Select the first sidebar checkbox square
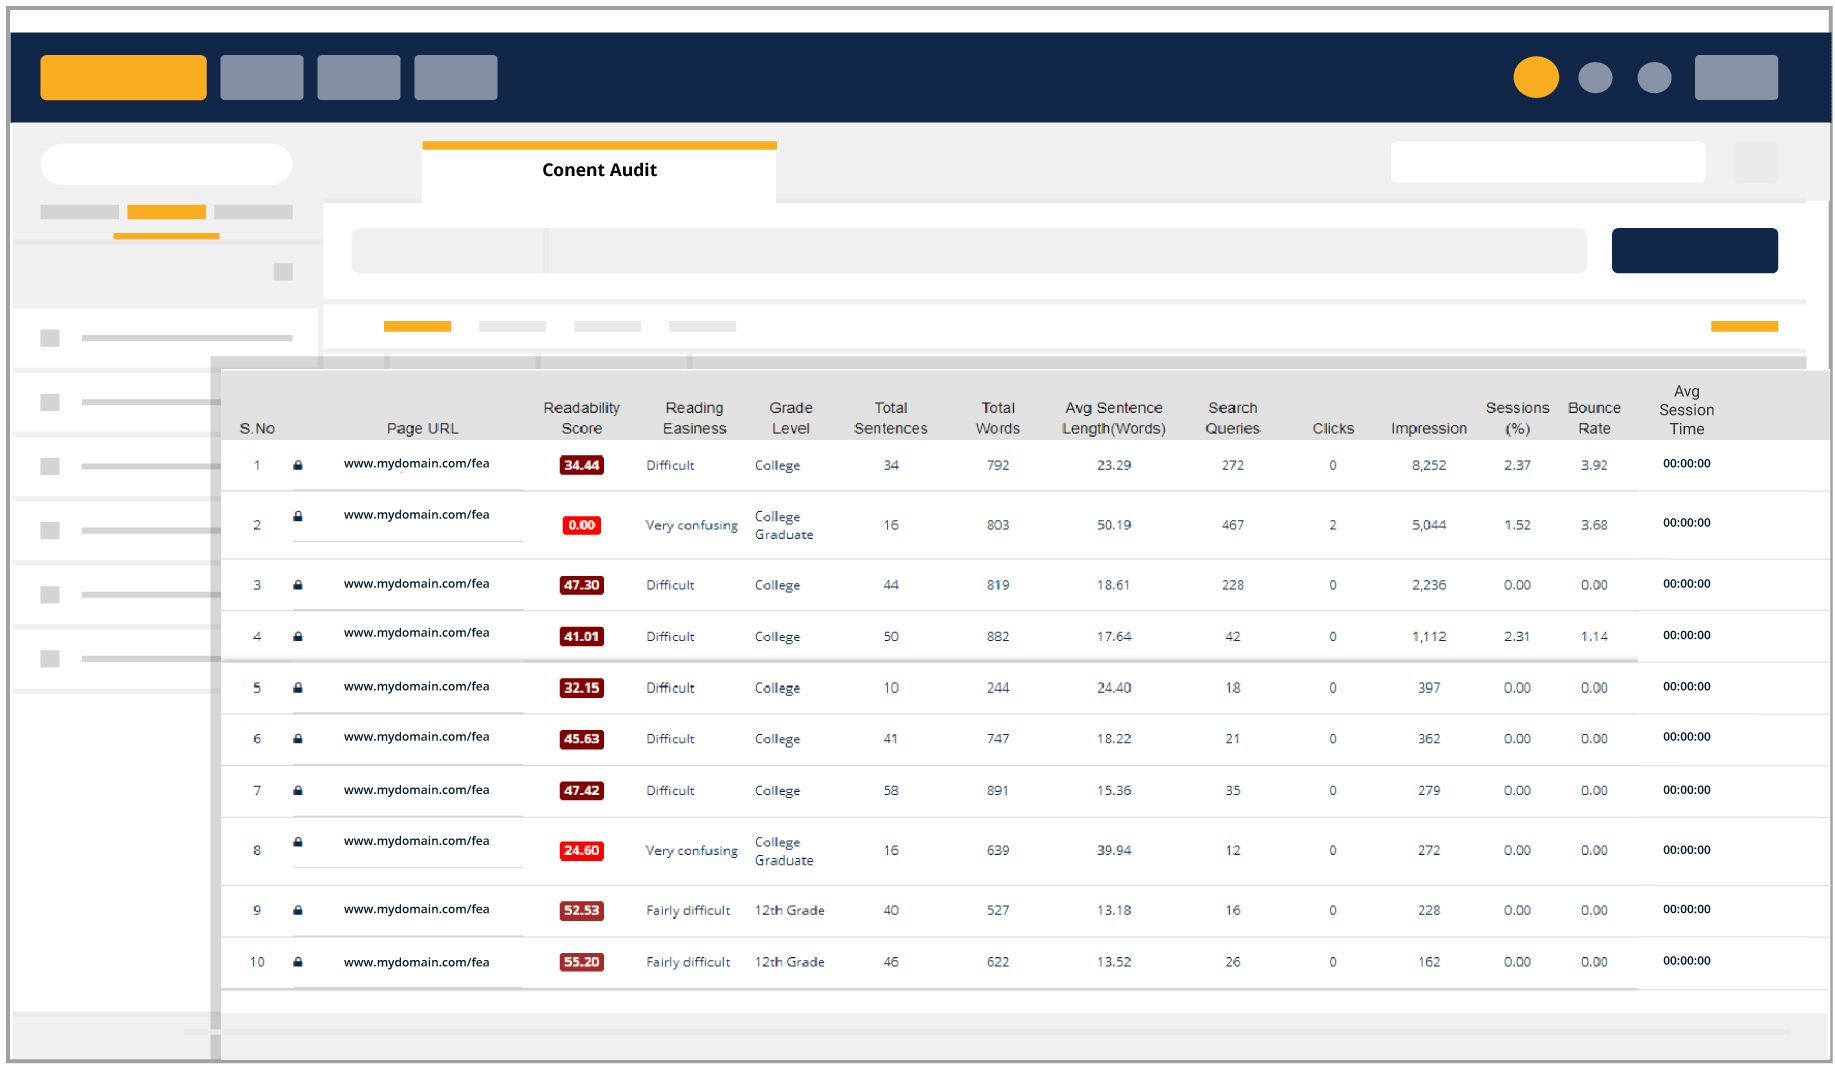 click(50, 338)
